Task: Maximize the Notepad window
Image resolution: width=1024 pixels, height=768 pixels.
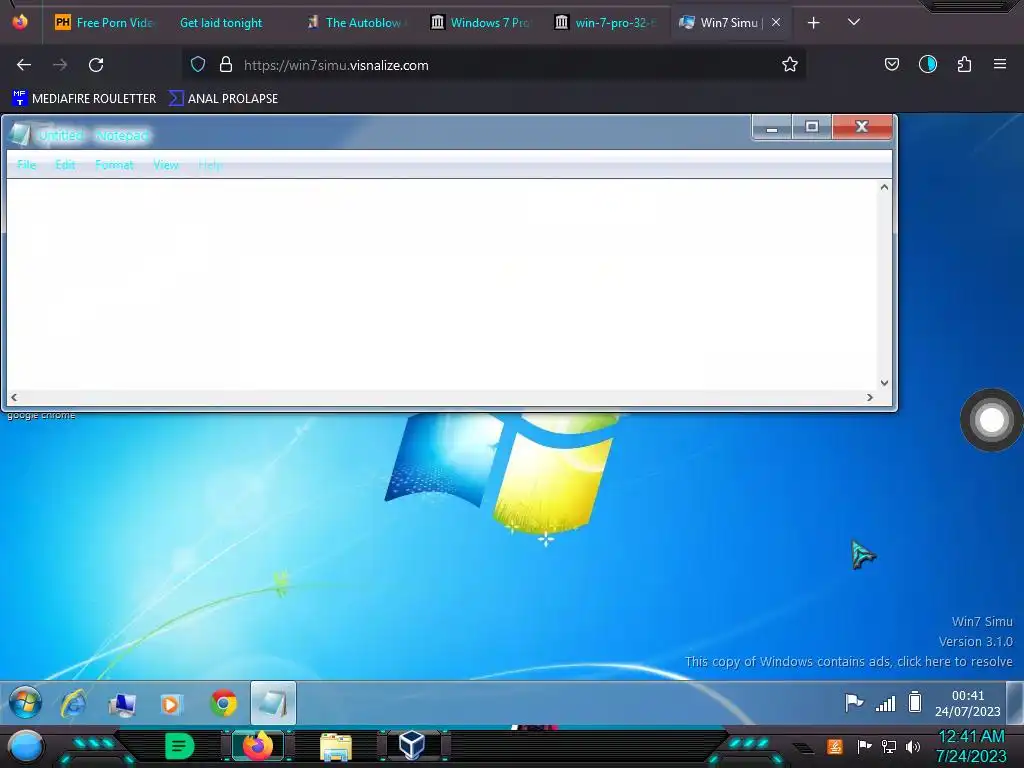Action: point(812,127)
